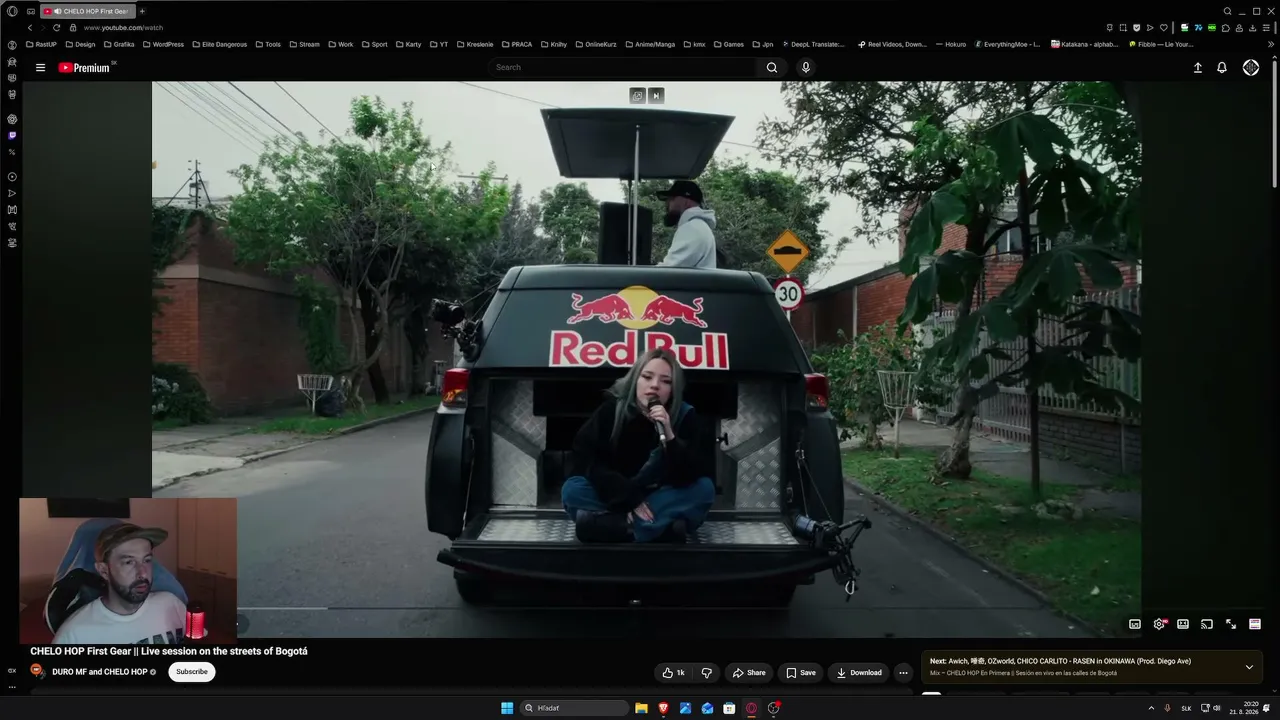Open the EverythingMoe bookmark
Viewport: 1280px width, 720px height.
click(x=1008, y=44)
